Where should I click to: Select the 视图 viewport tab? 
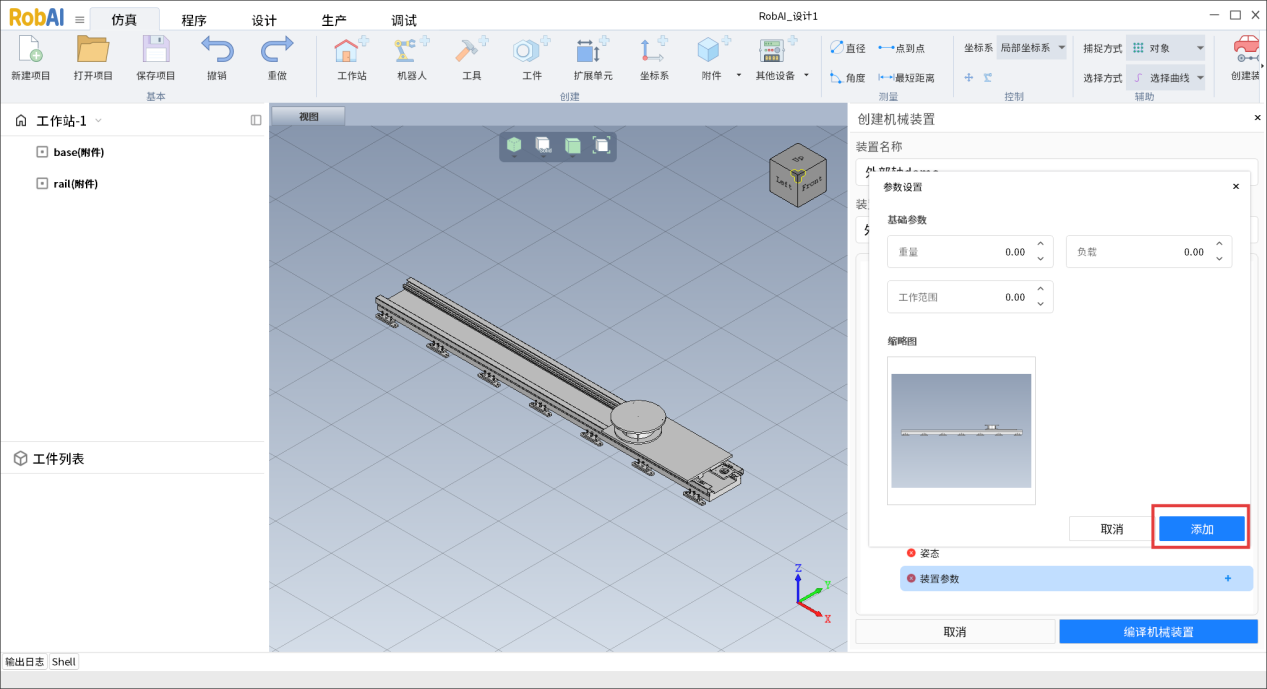coord(308,116)
